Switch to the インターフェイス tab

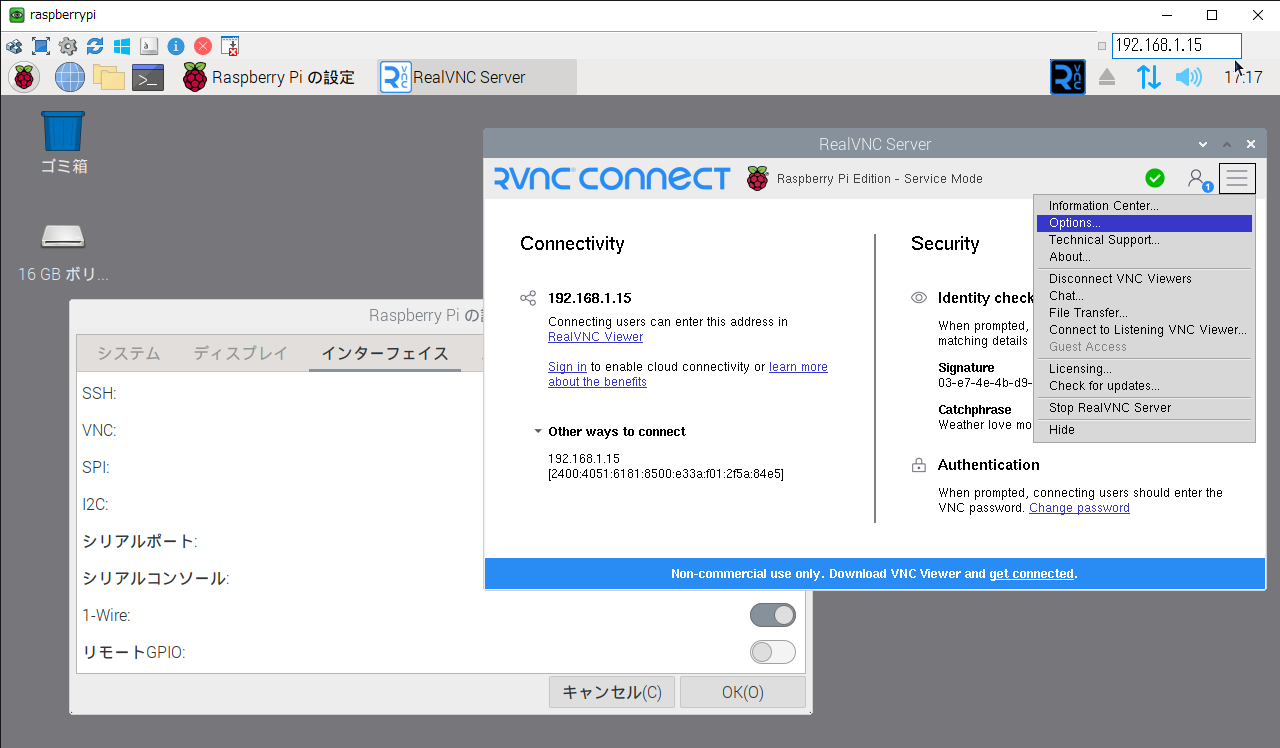(385, 353)
